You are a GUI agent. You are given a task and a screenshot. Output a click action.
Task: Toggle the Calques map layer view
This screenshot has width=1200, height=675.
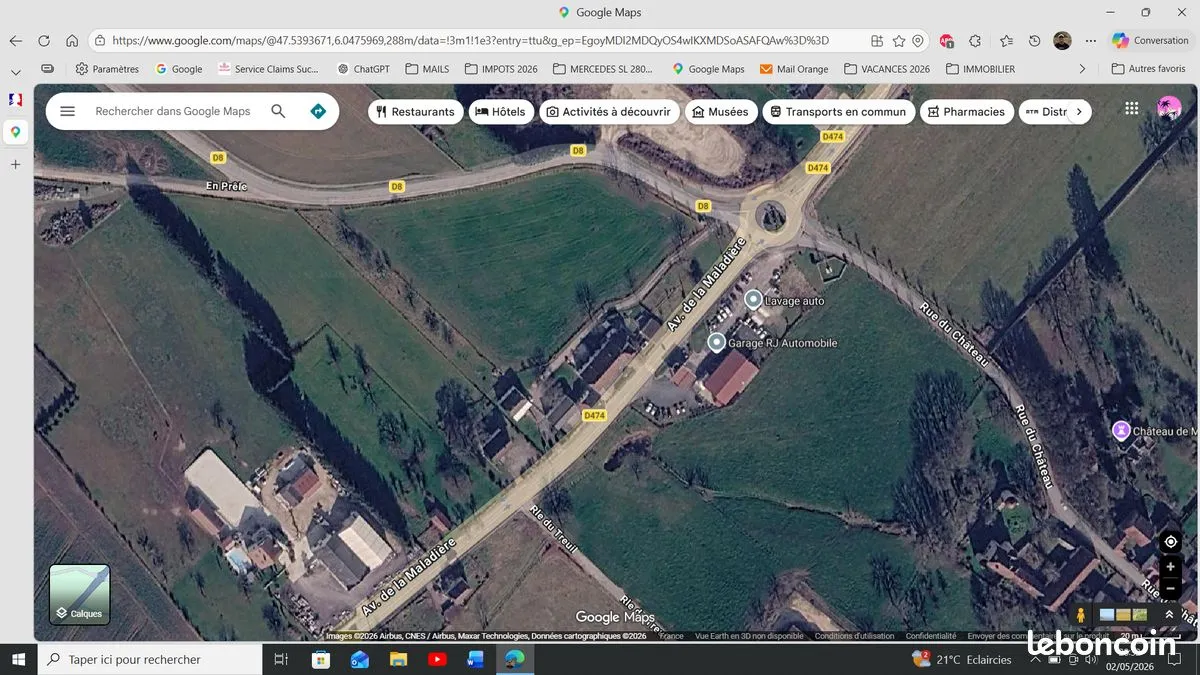[x=80, y=595]
